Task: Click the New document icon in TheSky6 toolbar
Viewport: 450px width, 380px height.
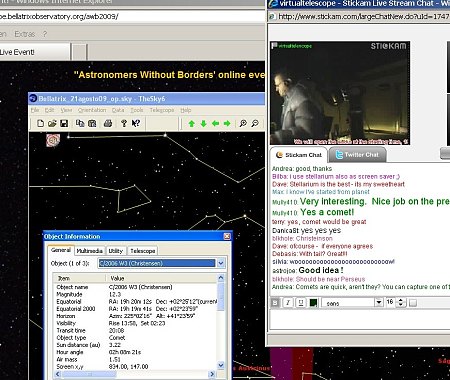Action: 40,123
